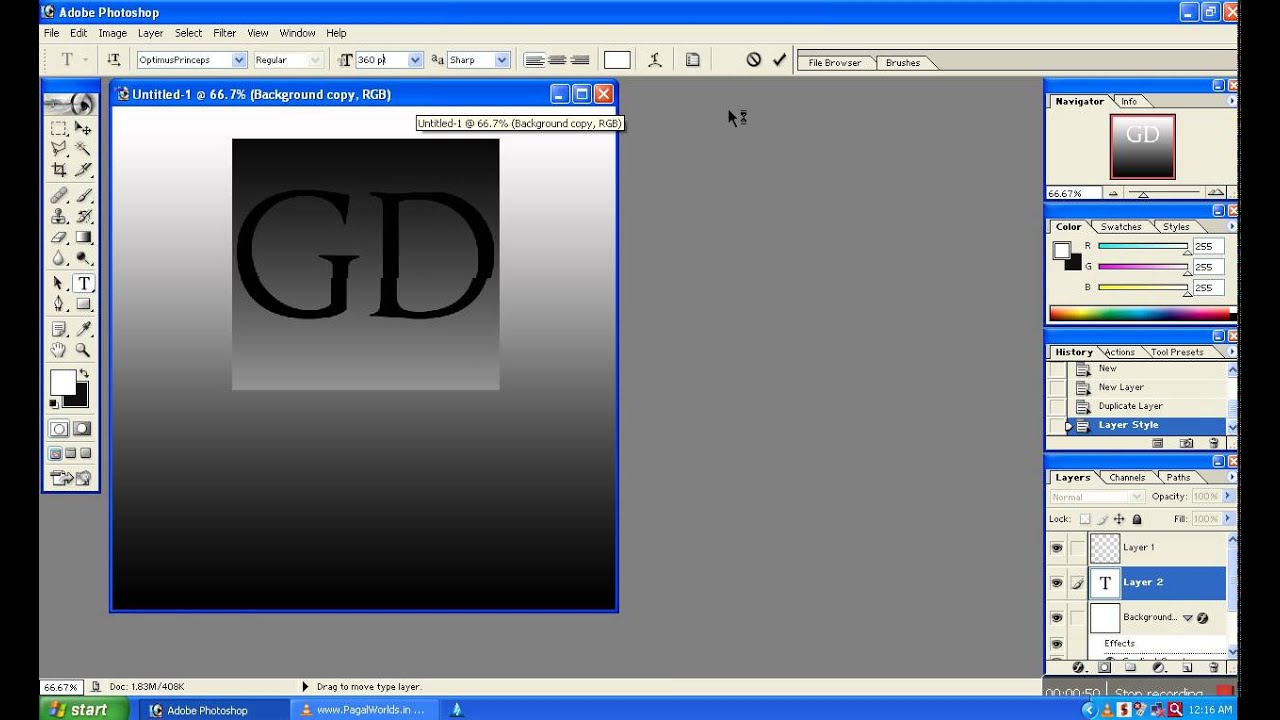Click the text color swatch in options bar
The image size is (1280, 720).
tap(617, 60)
